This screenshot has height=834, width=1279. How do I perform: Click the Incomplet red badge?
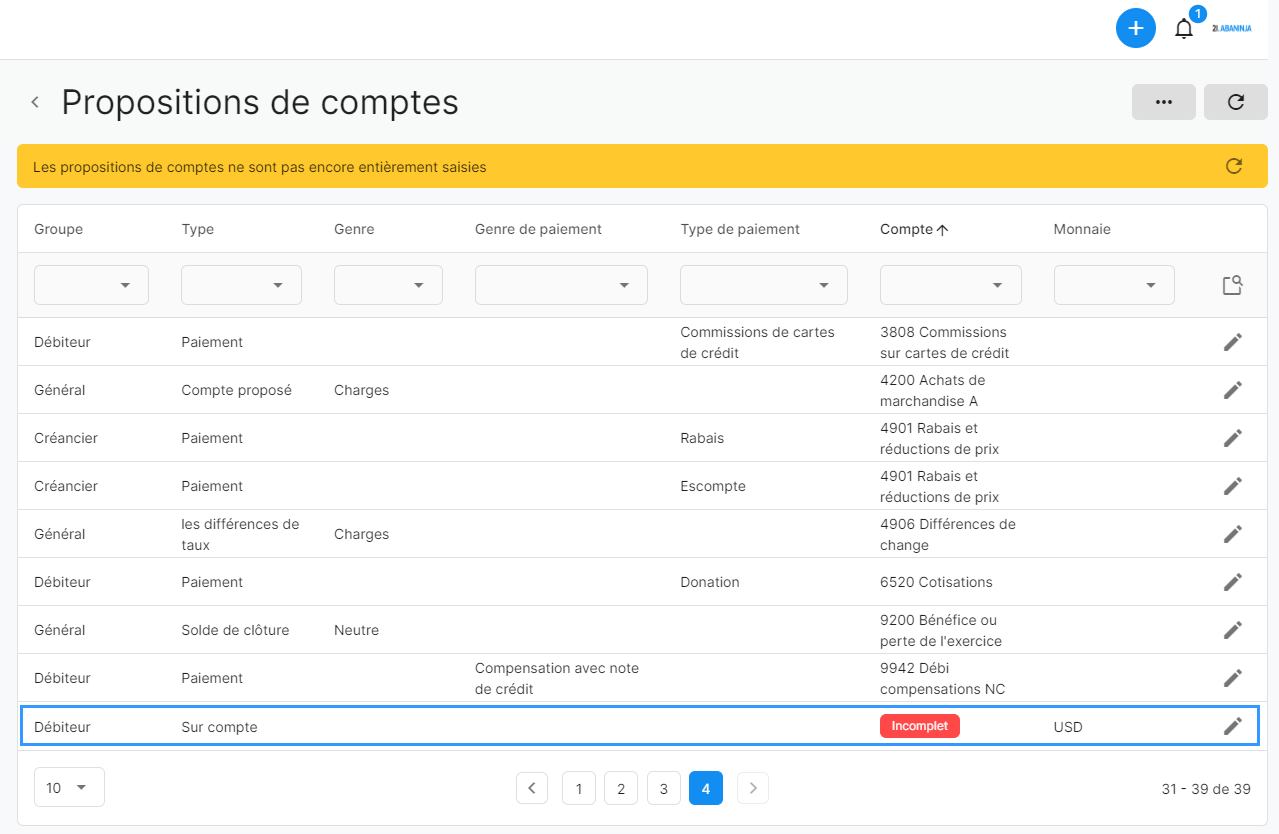919,725
